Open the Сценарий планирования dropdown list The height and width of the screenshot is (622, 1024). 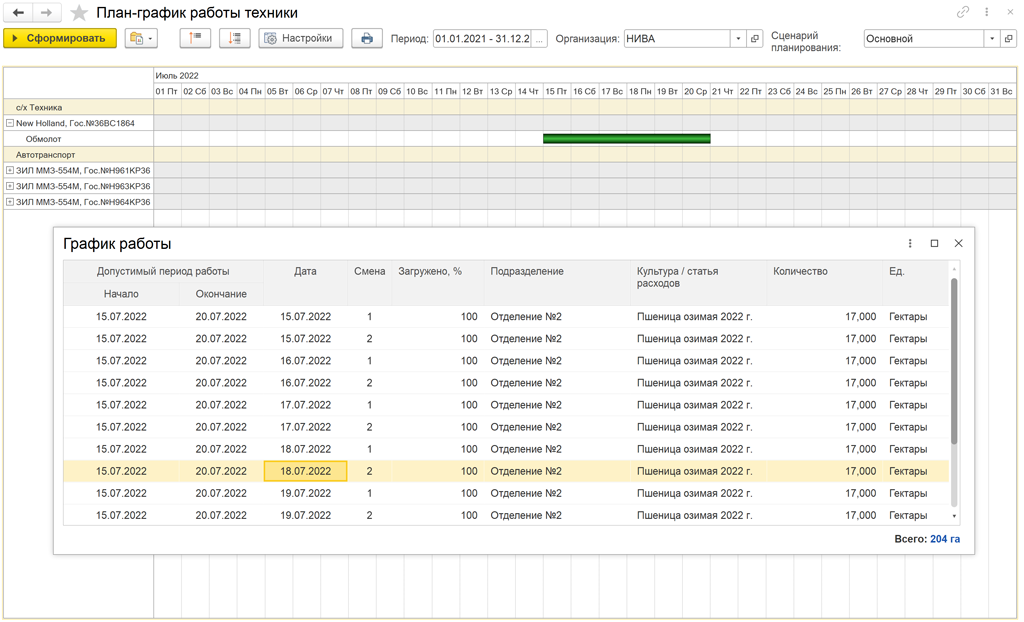coord(992,39)
